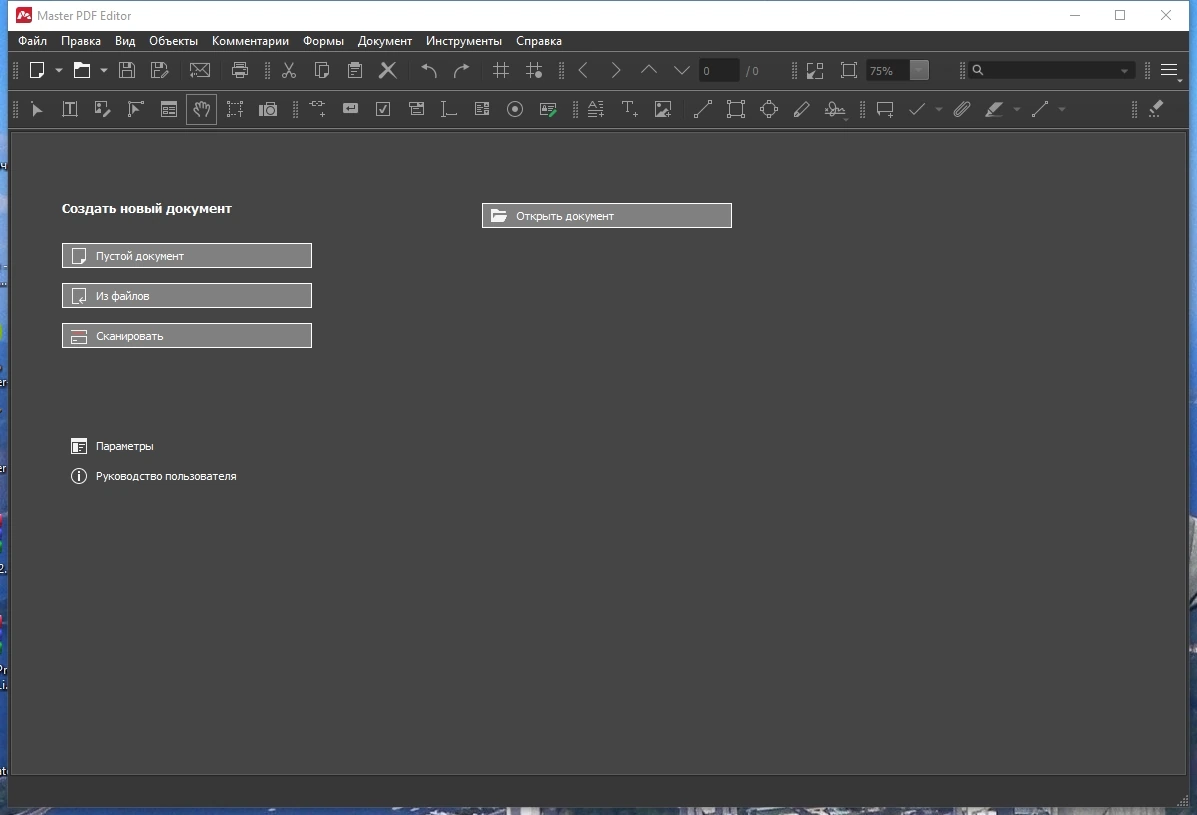Expand the search options dropdown arrow
Viewport: 1197px width, 815px height.
tap(1124, 71)
